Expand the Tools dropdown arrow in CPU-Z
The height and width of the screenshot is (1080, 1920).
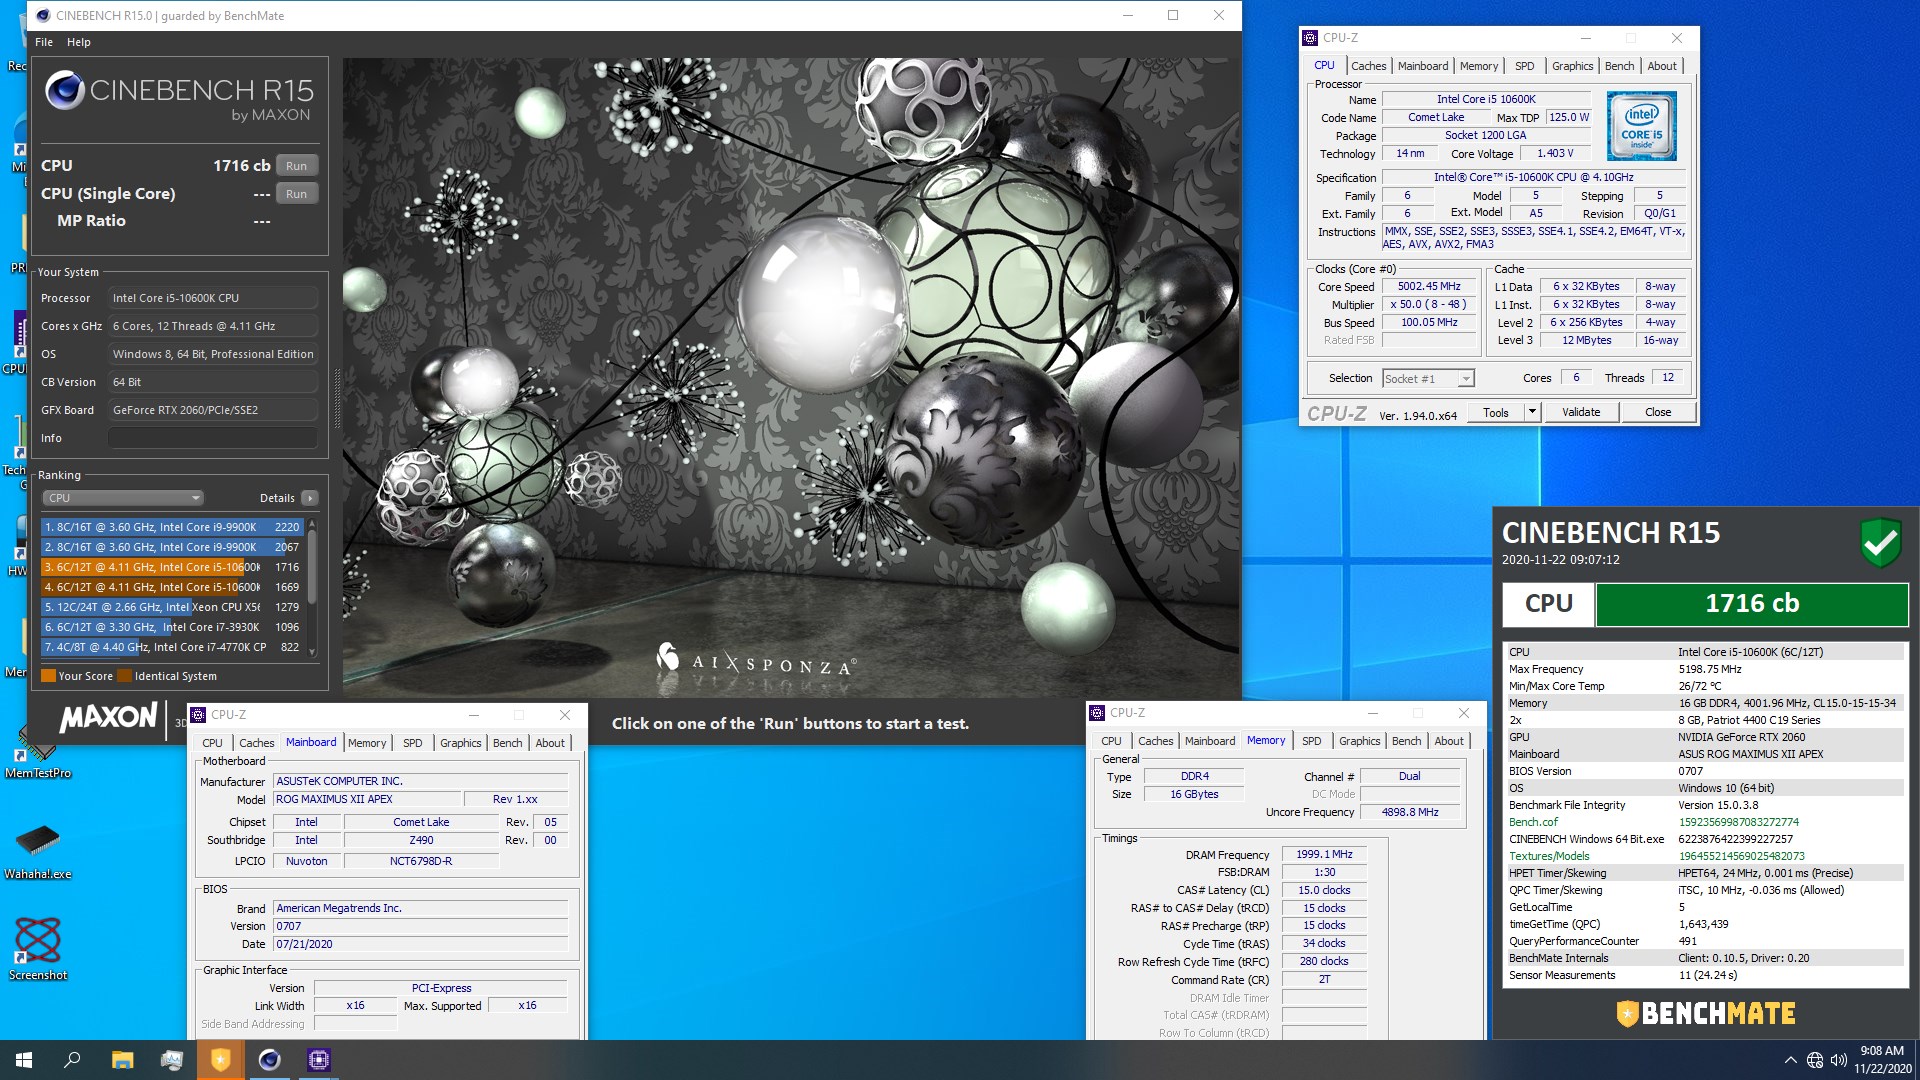click(x=1532, y=412)
